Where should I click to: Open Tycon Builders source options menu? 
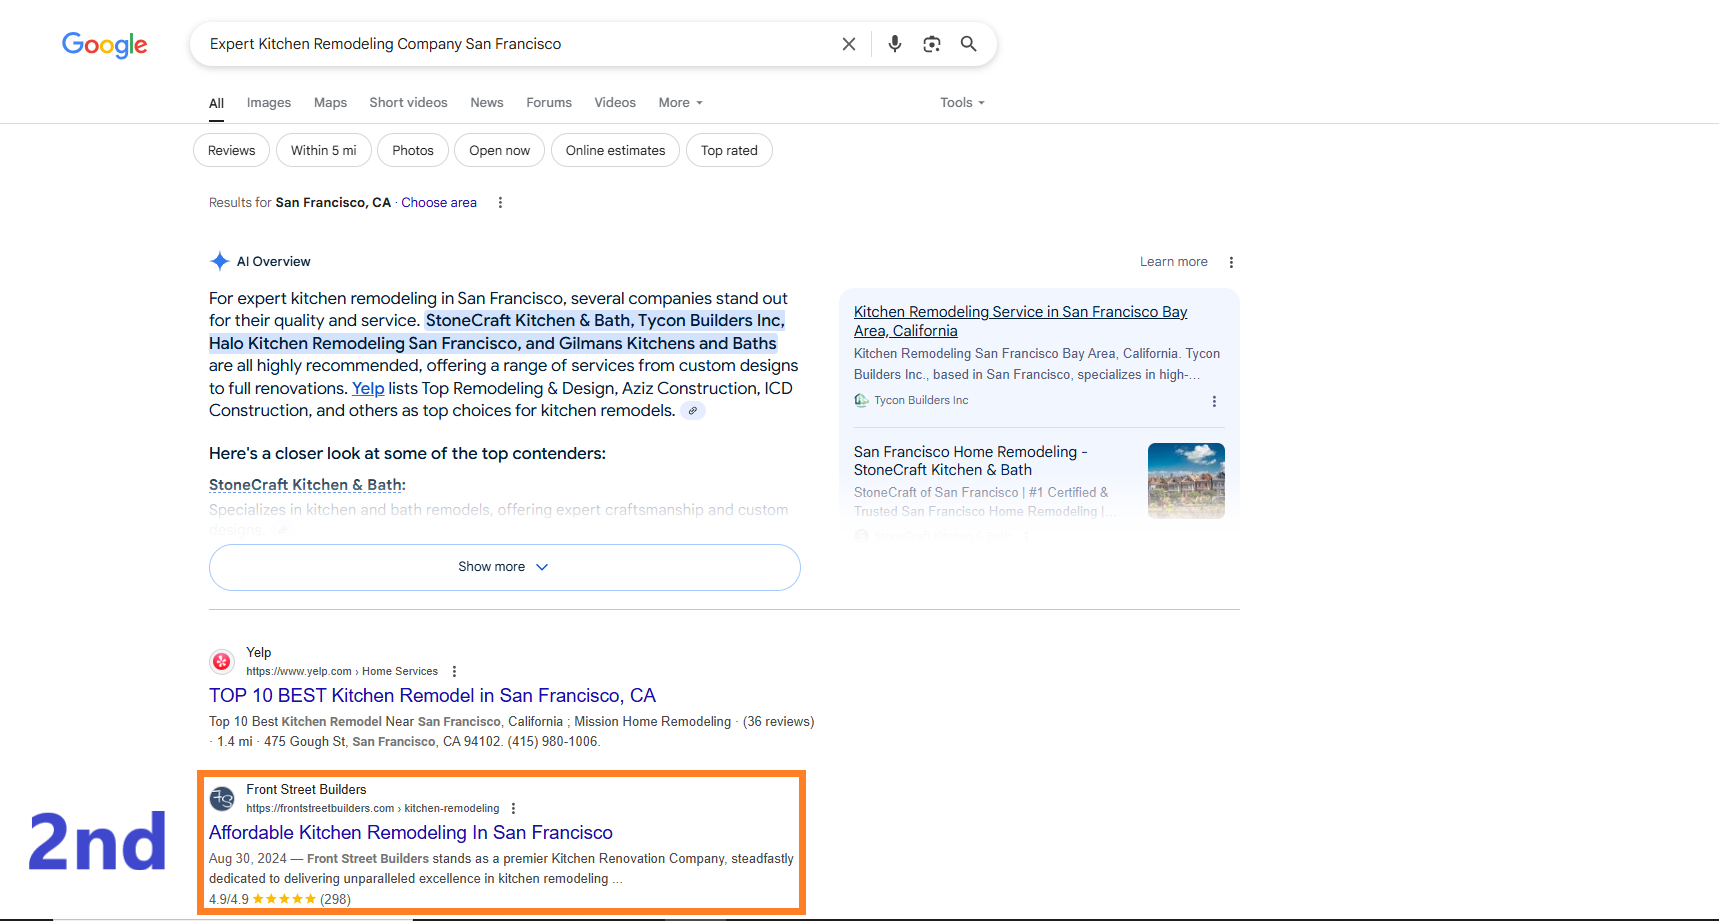[x=1214, y=401]
